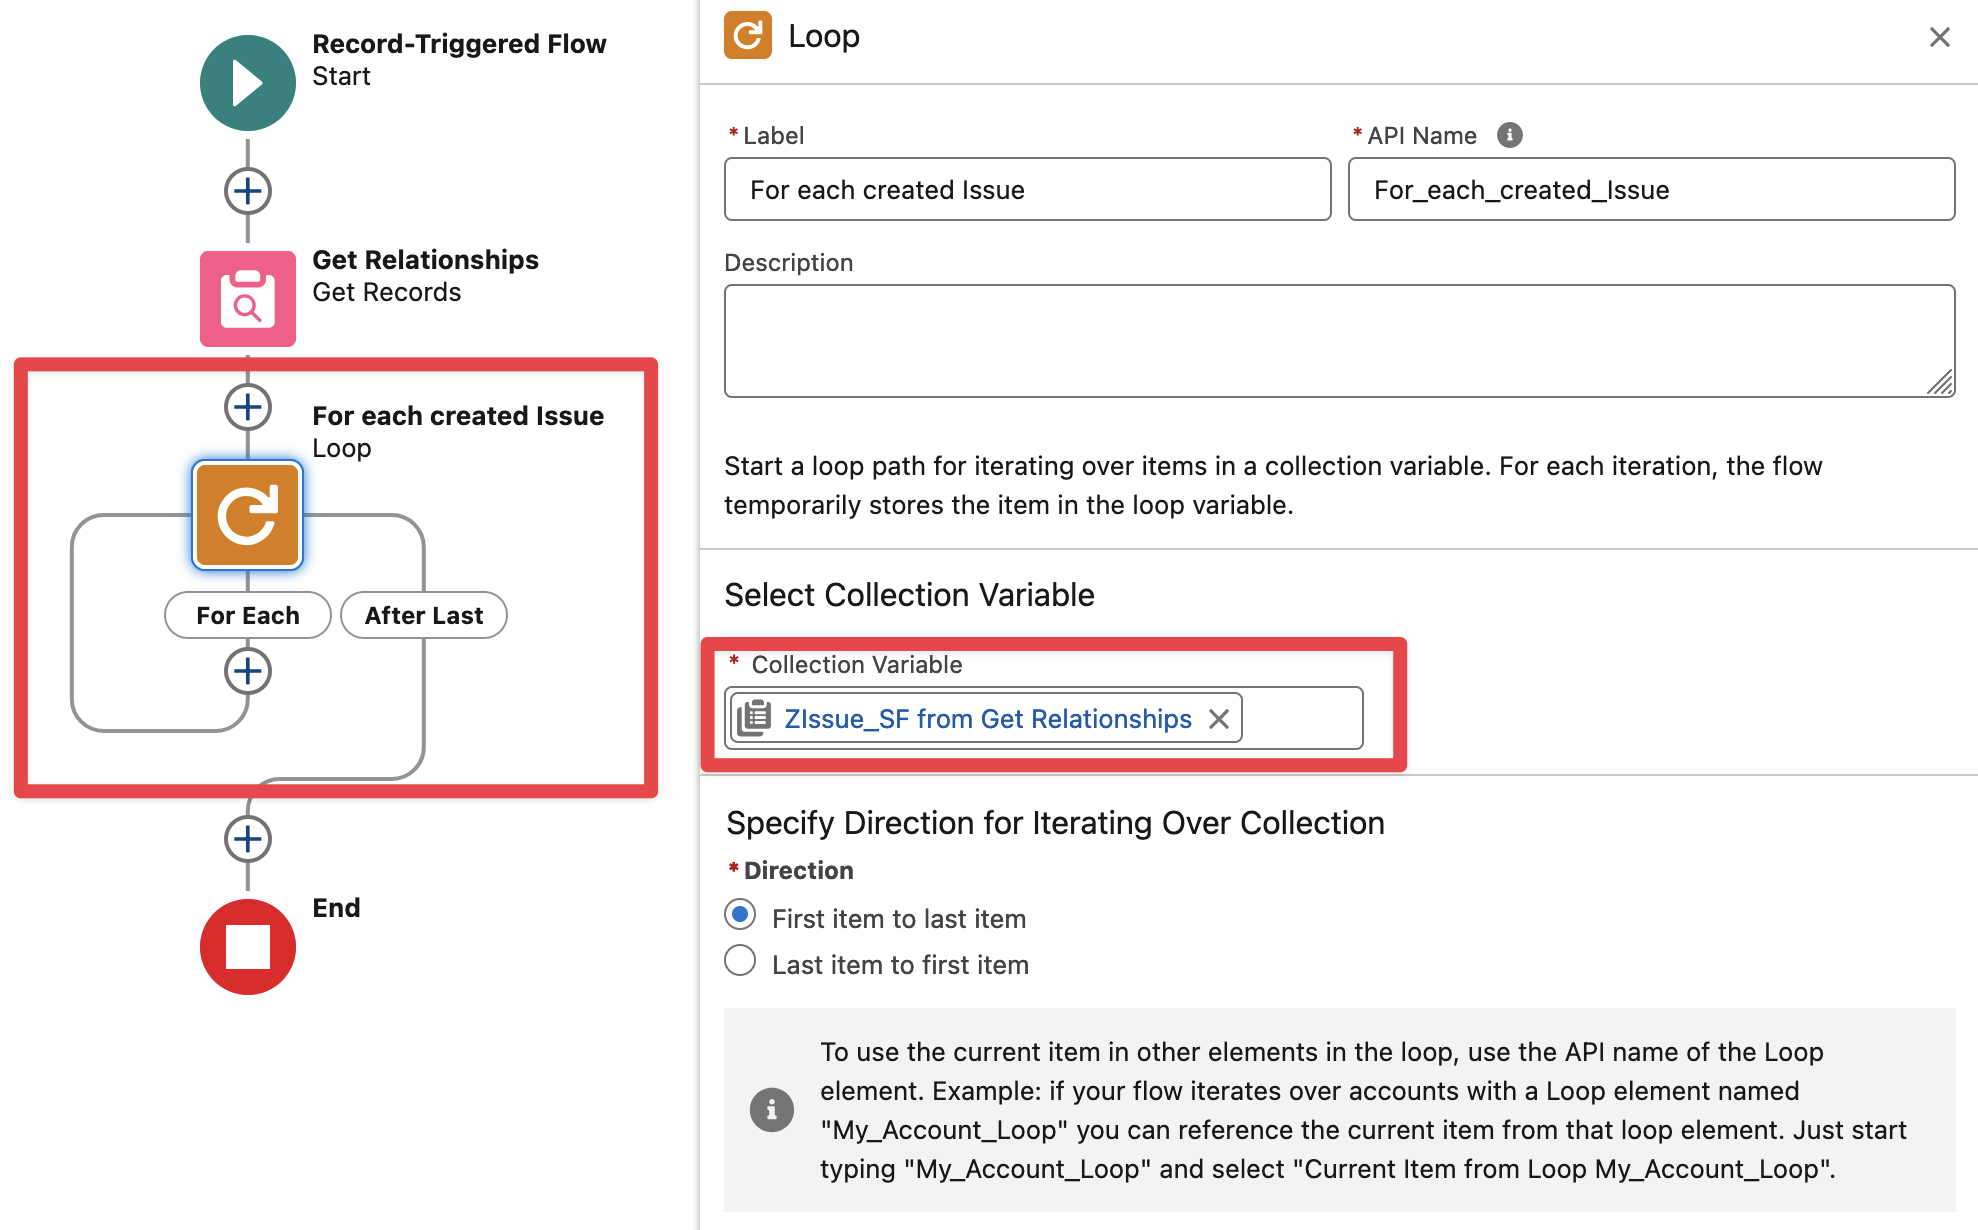Image resolution: width=1978 pixels, height=1230 pixels.
Task: Click inside the Description text area
Action: pyautogui.click(x=1338, y=340)
